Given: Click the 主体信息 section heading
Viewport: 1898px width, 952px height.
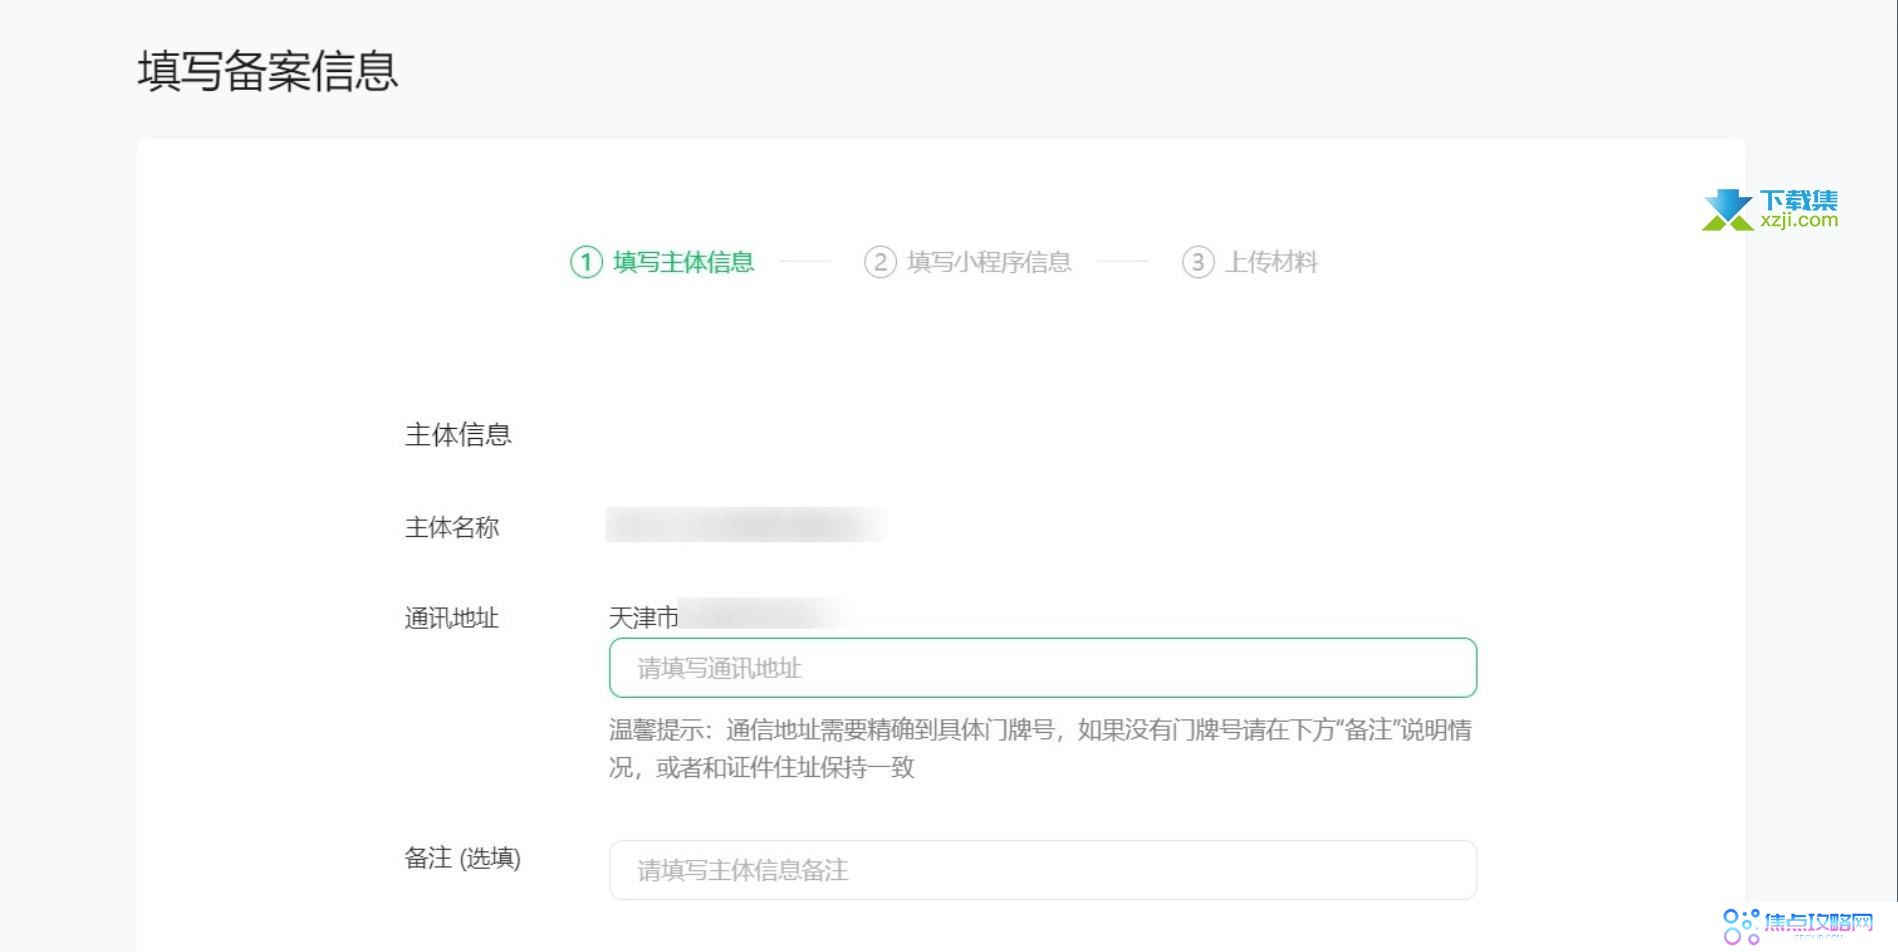Looking at the screenshot, I should [x=456, y=434].
